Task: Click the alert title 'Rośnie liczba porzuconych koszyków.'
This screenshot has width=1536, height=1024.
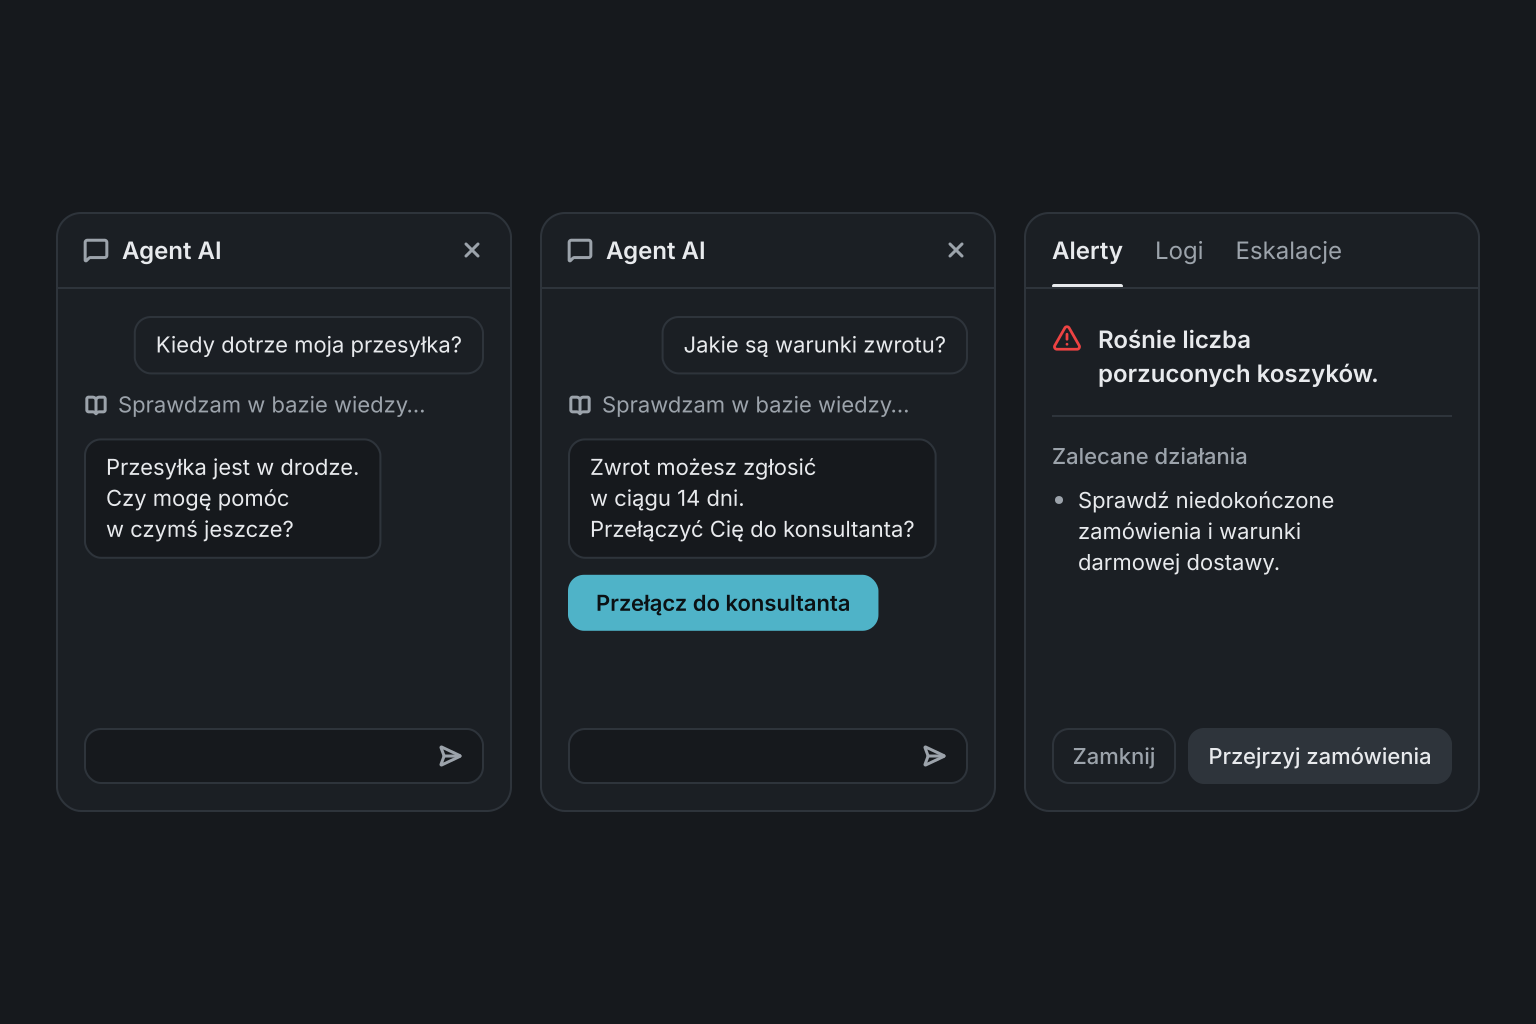Action: 1238,357
